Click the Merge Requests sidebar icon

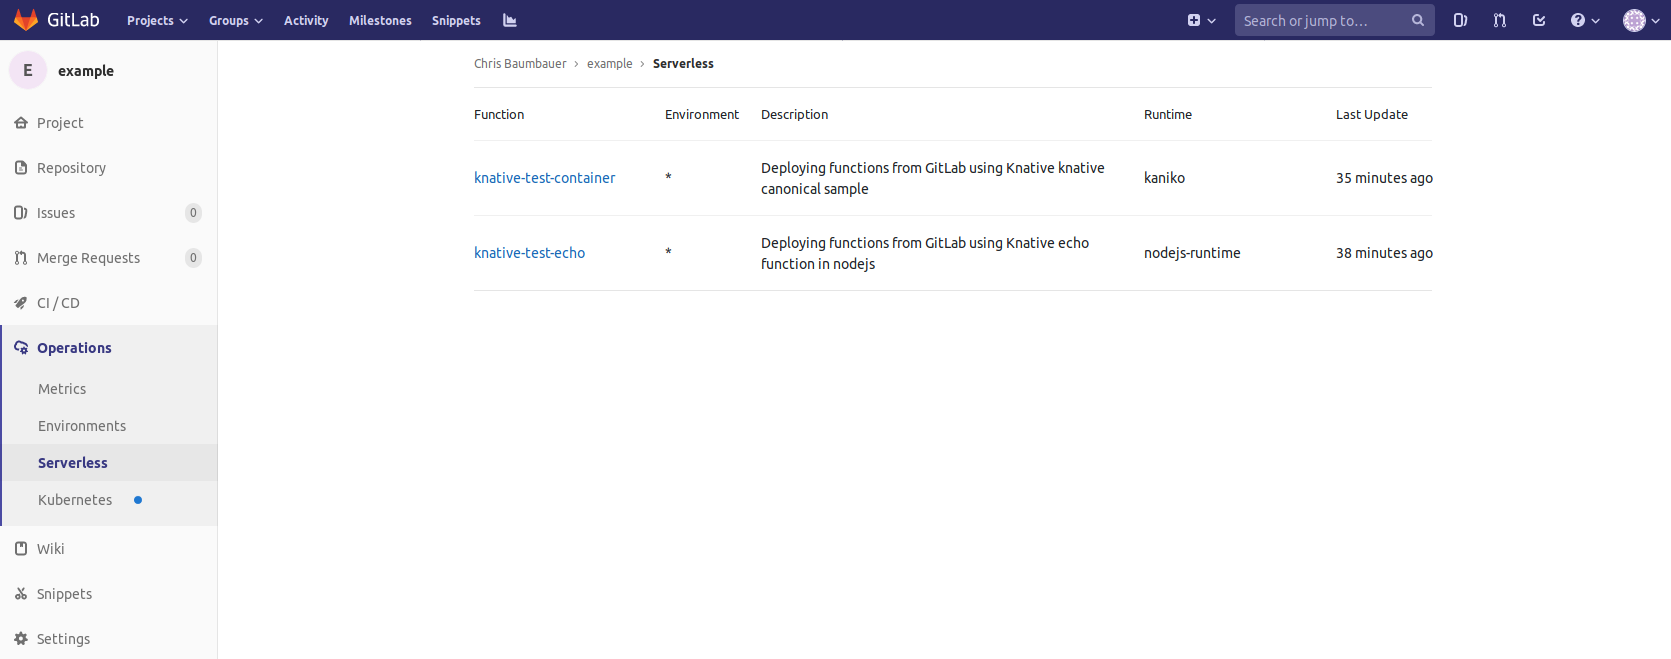pos(21,258)
